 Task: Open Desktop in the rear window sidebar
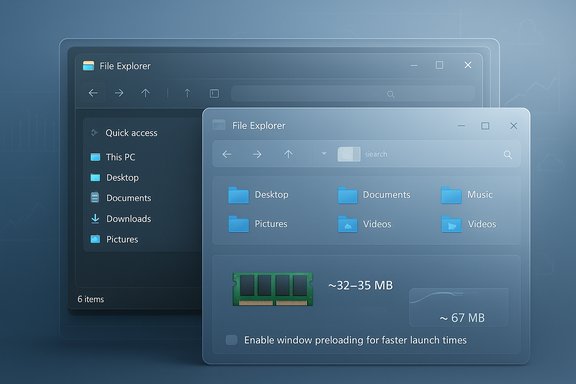(122, 178)
